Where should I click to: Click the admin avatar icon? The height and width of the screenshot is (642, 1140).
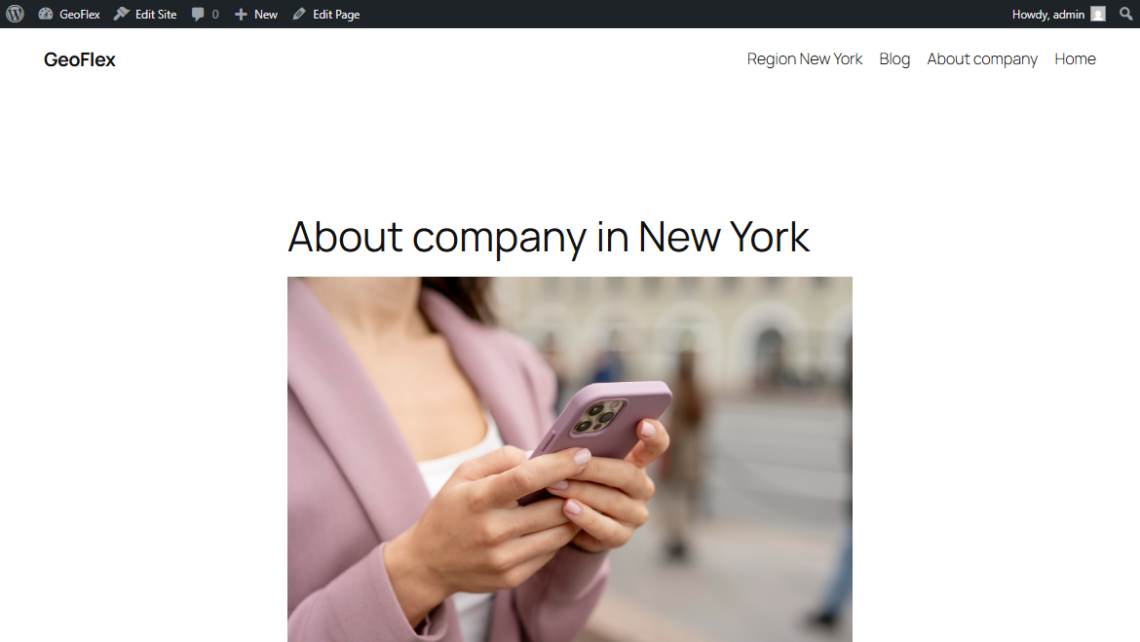(1098, 14)
